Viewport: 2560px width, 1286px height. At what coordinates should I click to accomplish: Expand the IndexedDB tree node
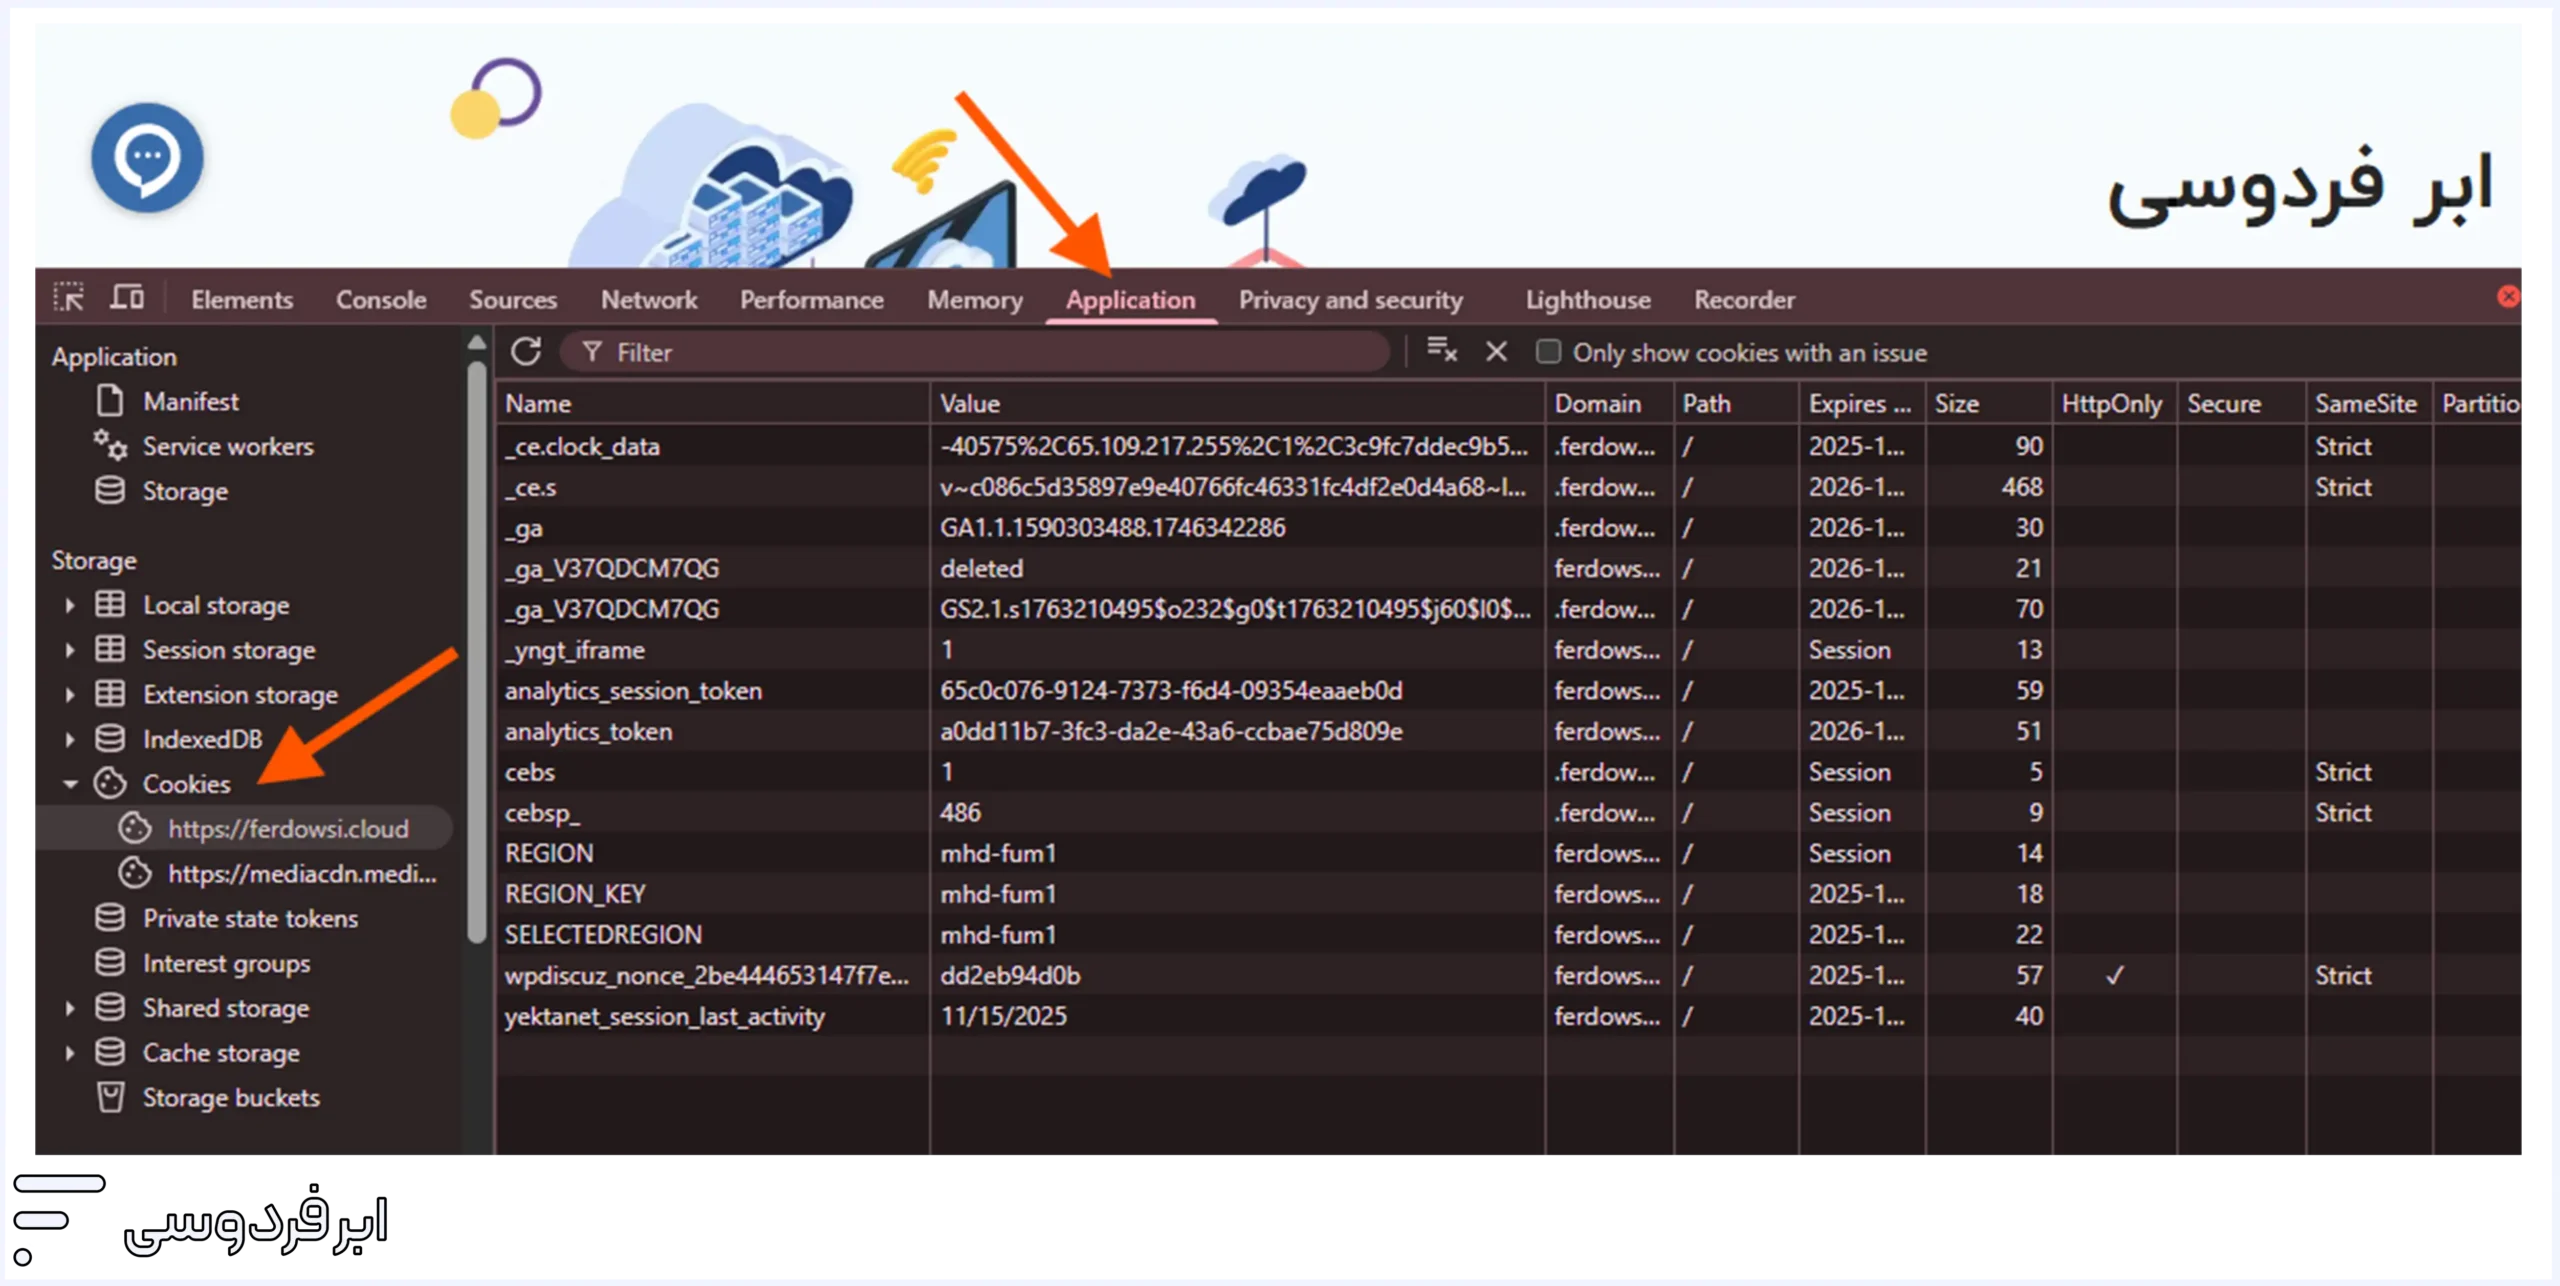click(70, 740)
